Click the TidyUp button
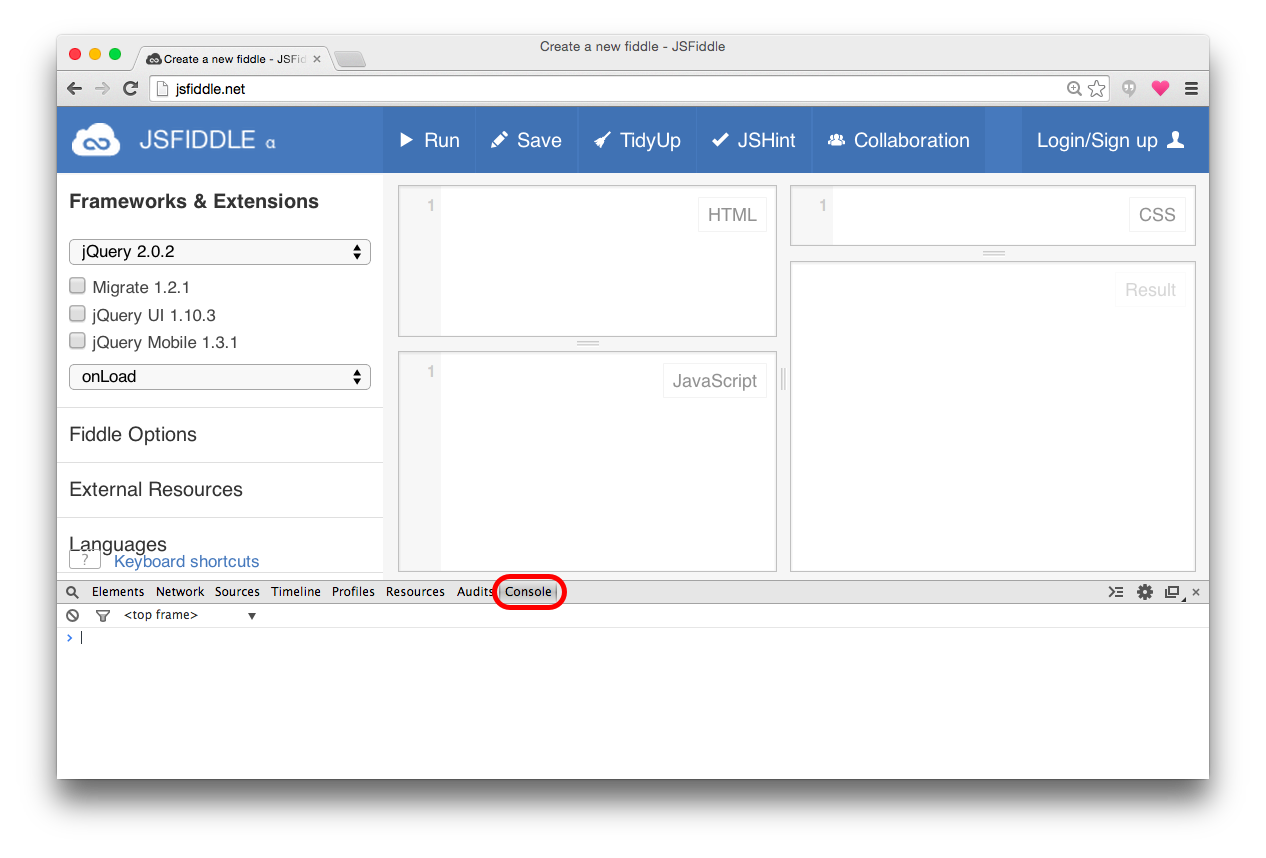 637,140
